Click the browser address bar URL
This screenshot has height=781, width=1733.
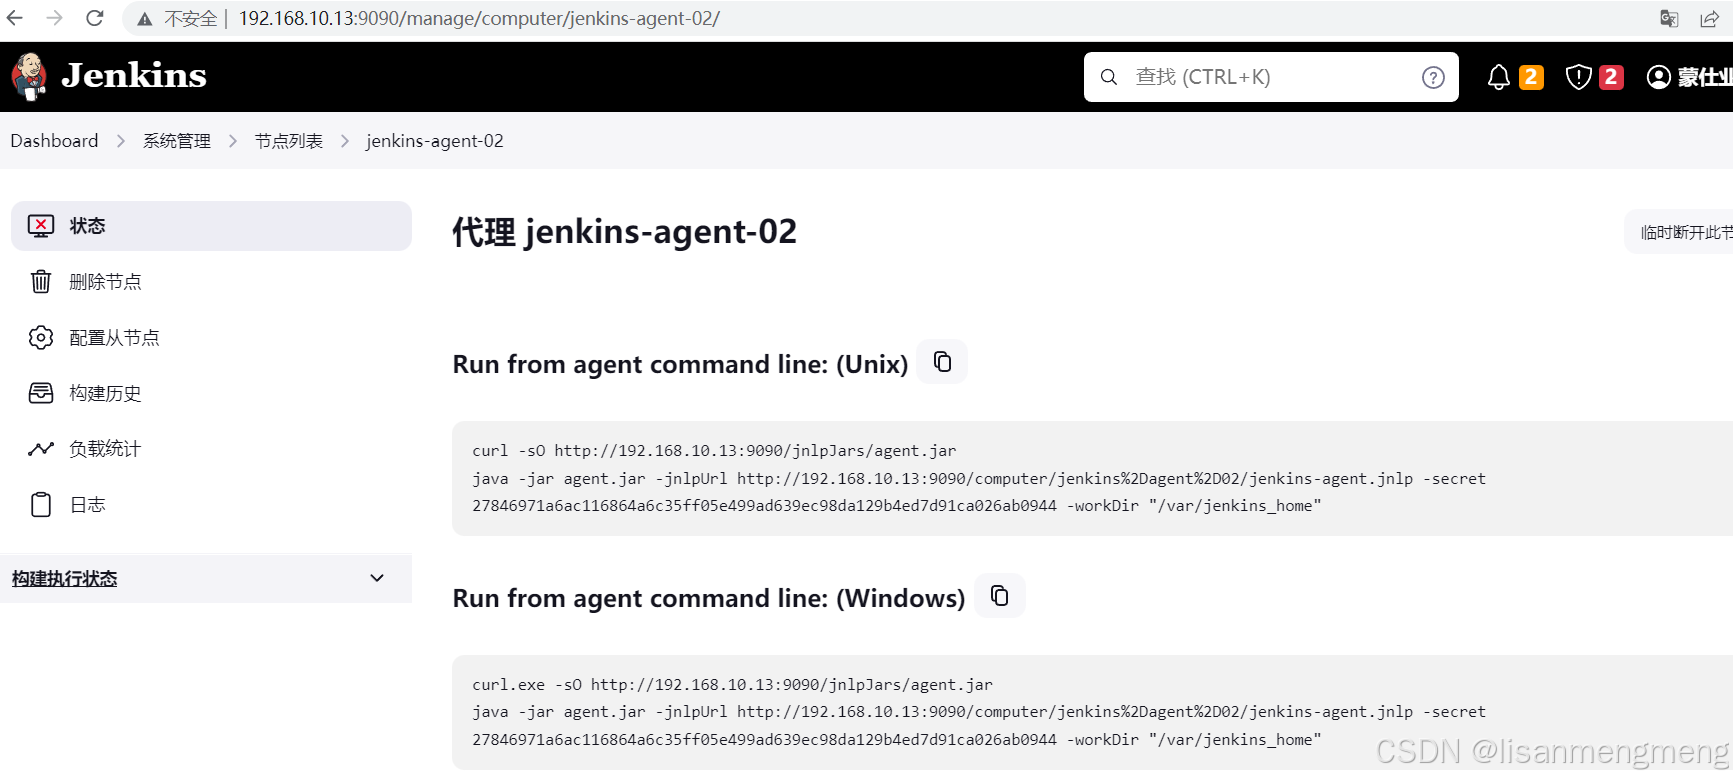coord(479,18)
